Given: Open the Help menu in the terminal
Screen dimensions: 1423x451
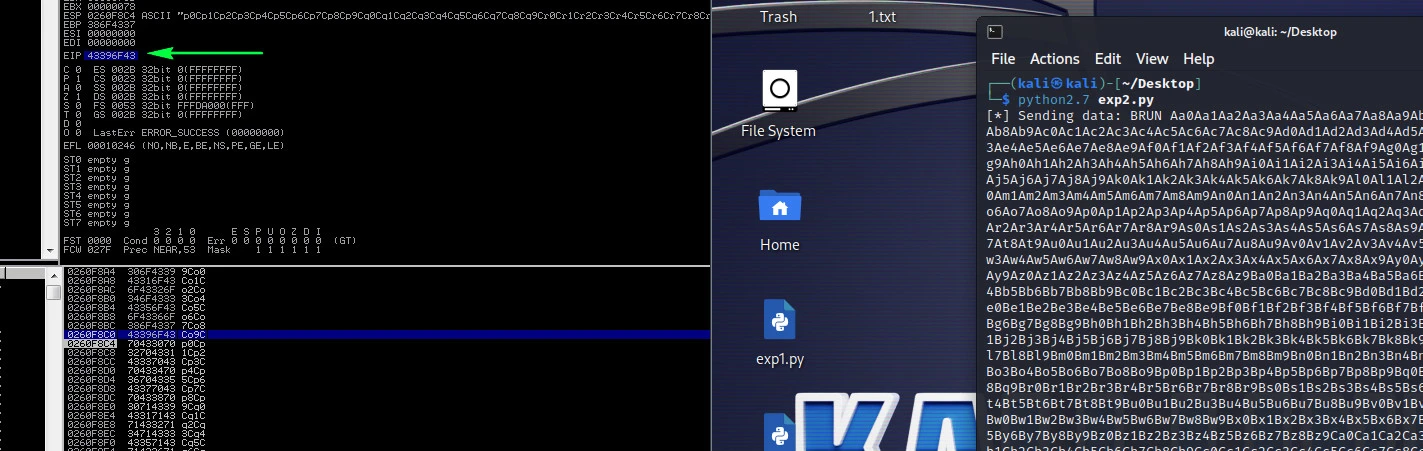Looking at the screenshot, I should pos(1198,59).
